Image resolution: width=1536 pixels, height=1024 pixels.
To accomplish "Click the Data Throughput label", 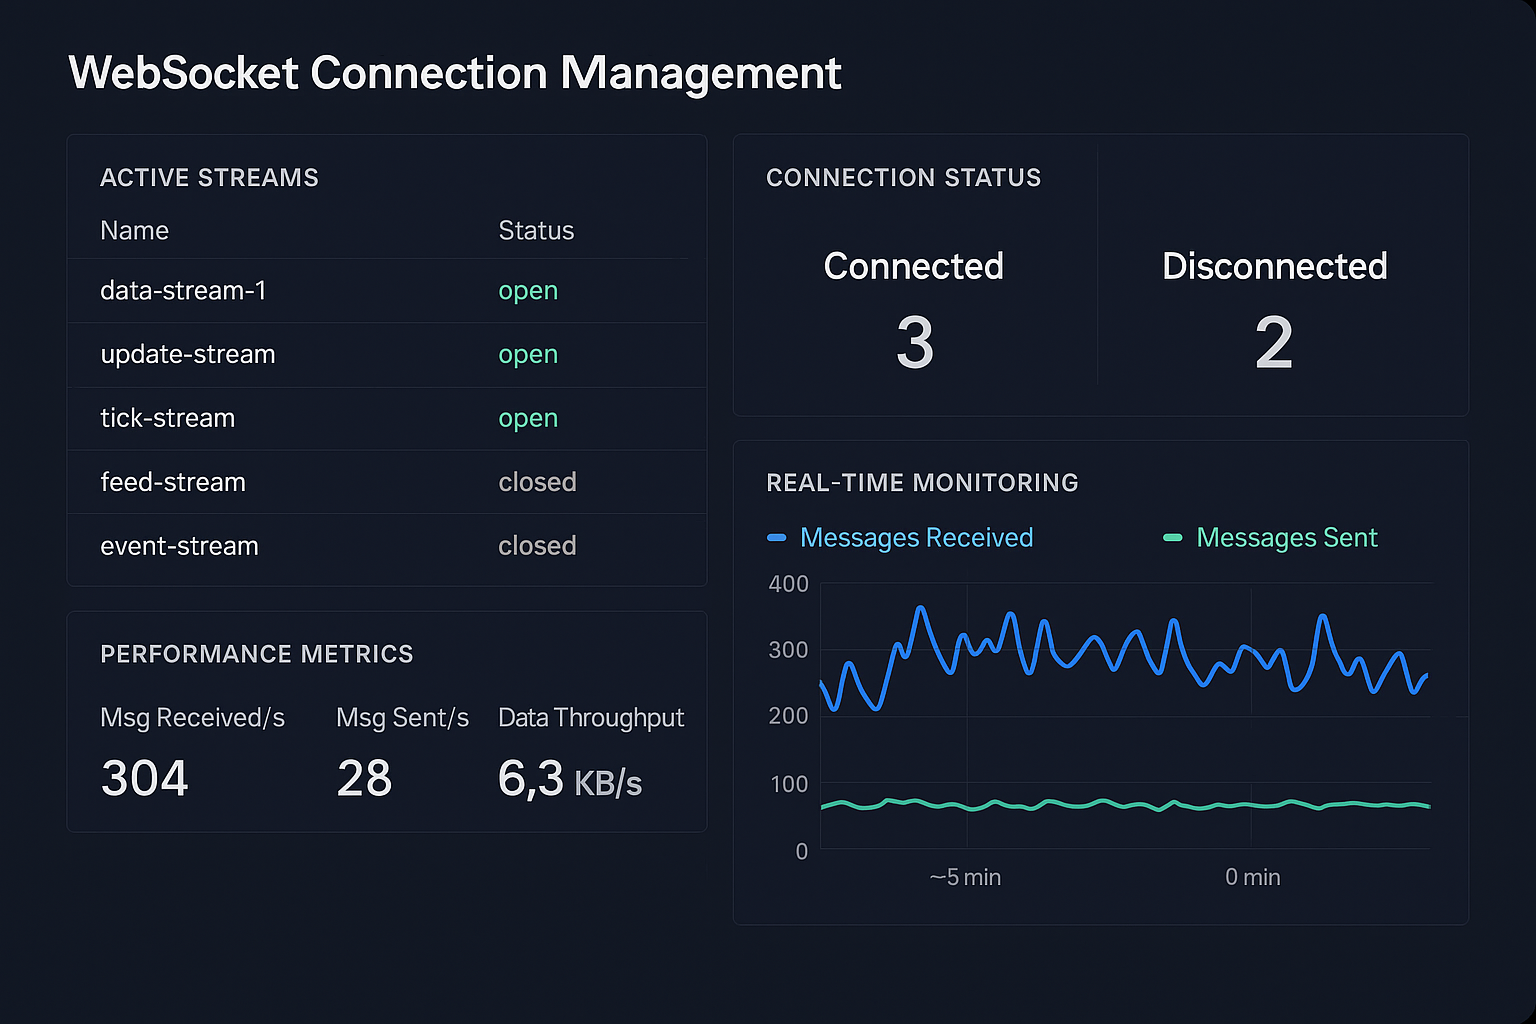I will coord(591,718).
